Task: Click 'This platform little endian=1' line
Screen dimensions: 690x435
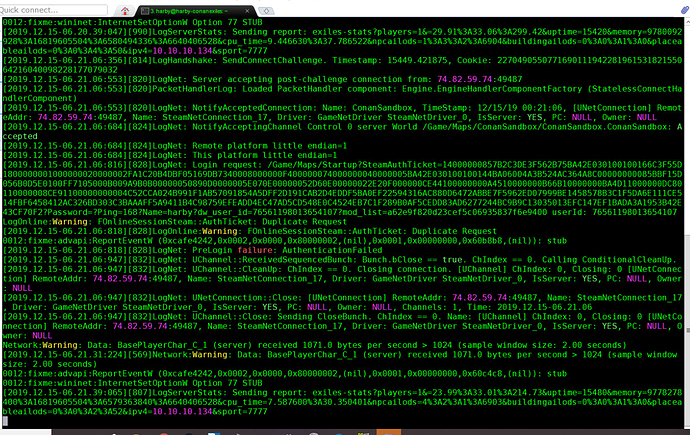Action: (170, 155)
